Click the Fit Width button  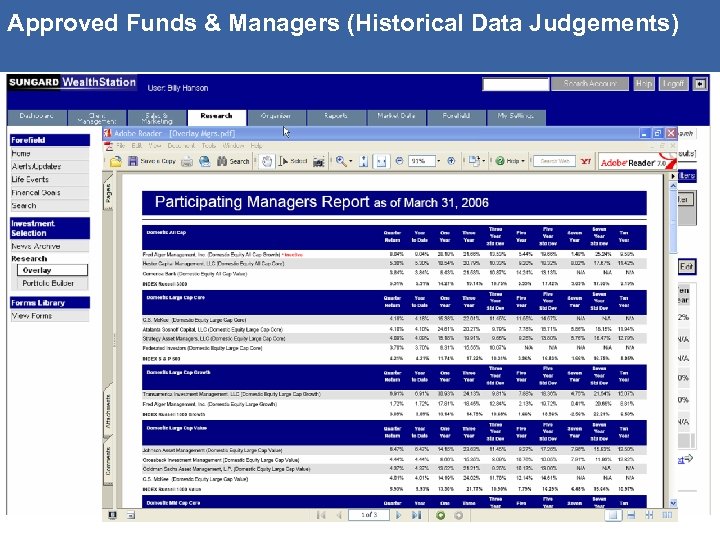(381, 161)
